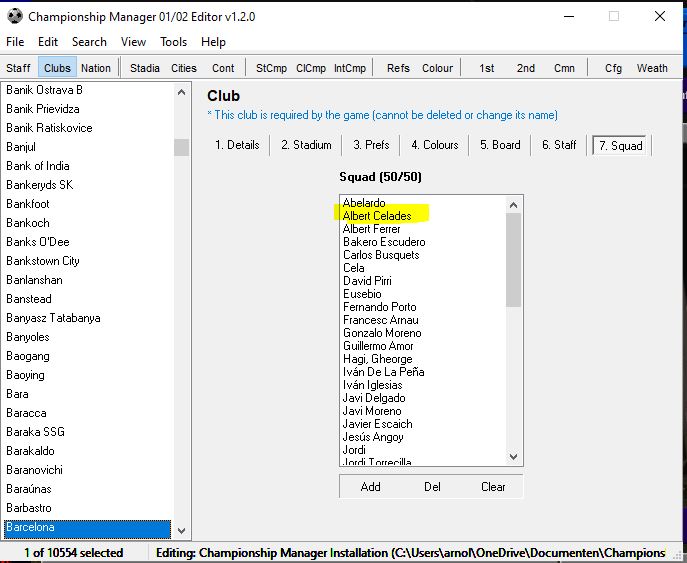Open the Tools menu
687x563 pixels.
tap(174, 42)
